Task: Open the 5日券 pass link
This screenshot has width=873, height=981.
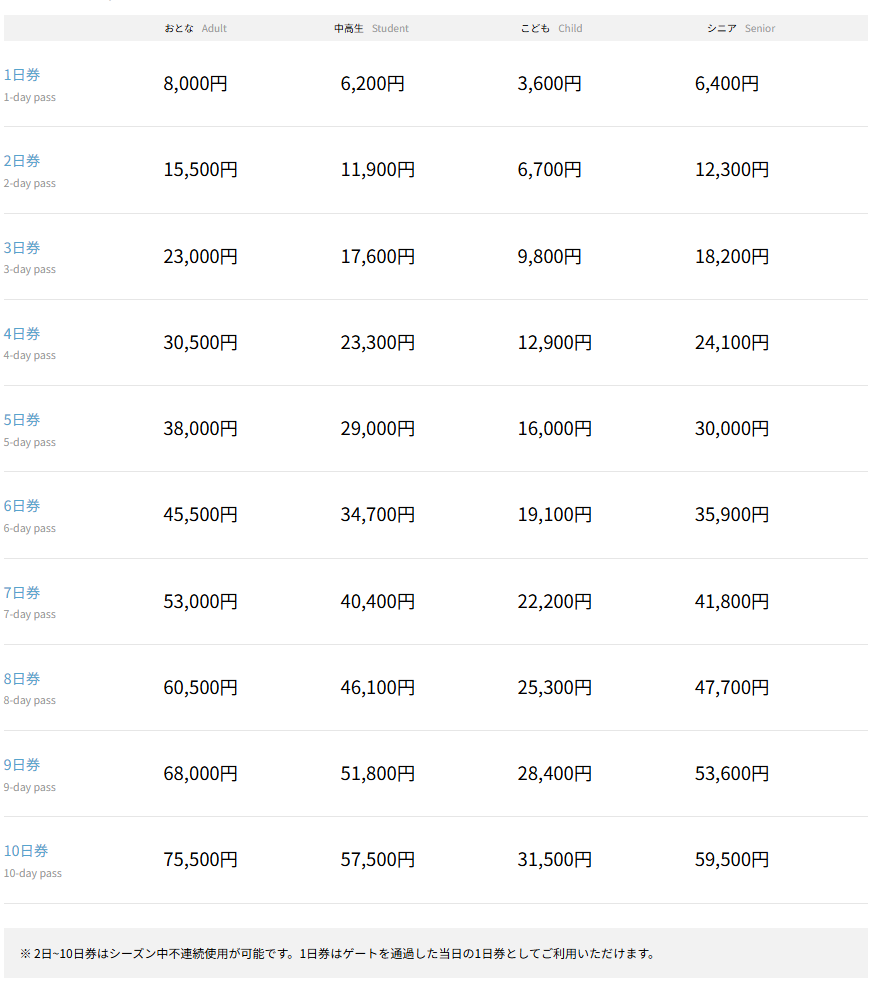Action: [x=22, y=420]
